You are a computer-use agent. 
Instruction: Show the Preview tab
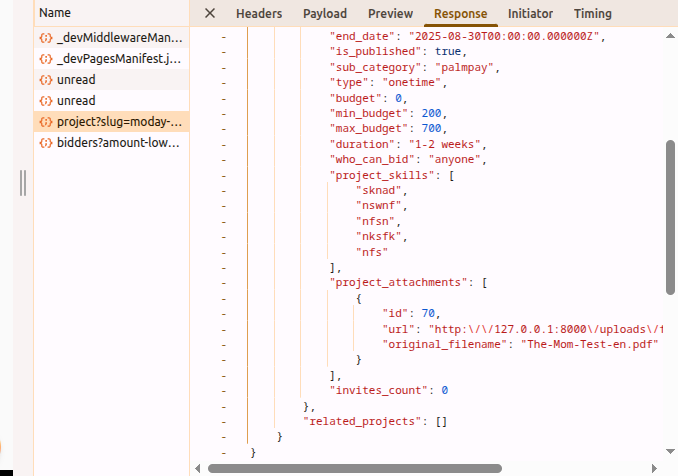[390, 13]
